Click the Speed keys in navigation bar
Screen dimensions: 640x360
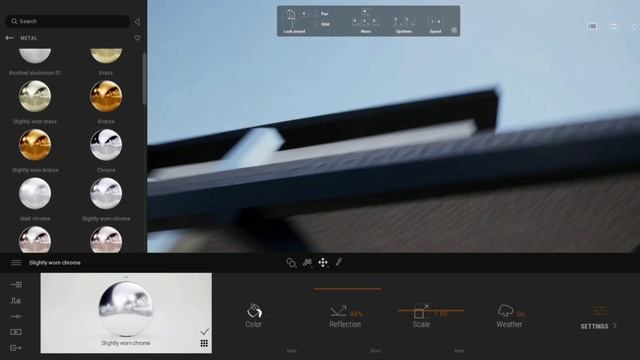coord(436,22)
